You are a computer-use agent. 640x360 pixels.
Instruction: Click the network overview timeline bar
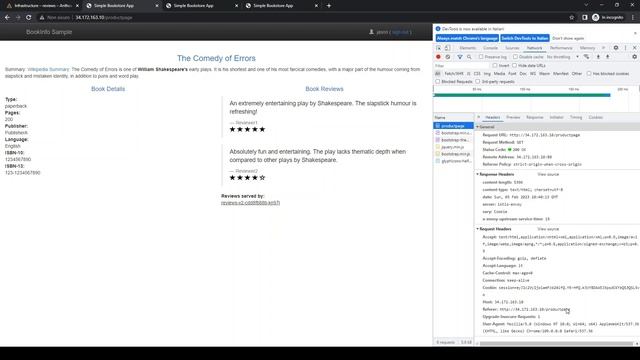tap(522, 95)
